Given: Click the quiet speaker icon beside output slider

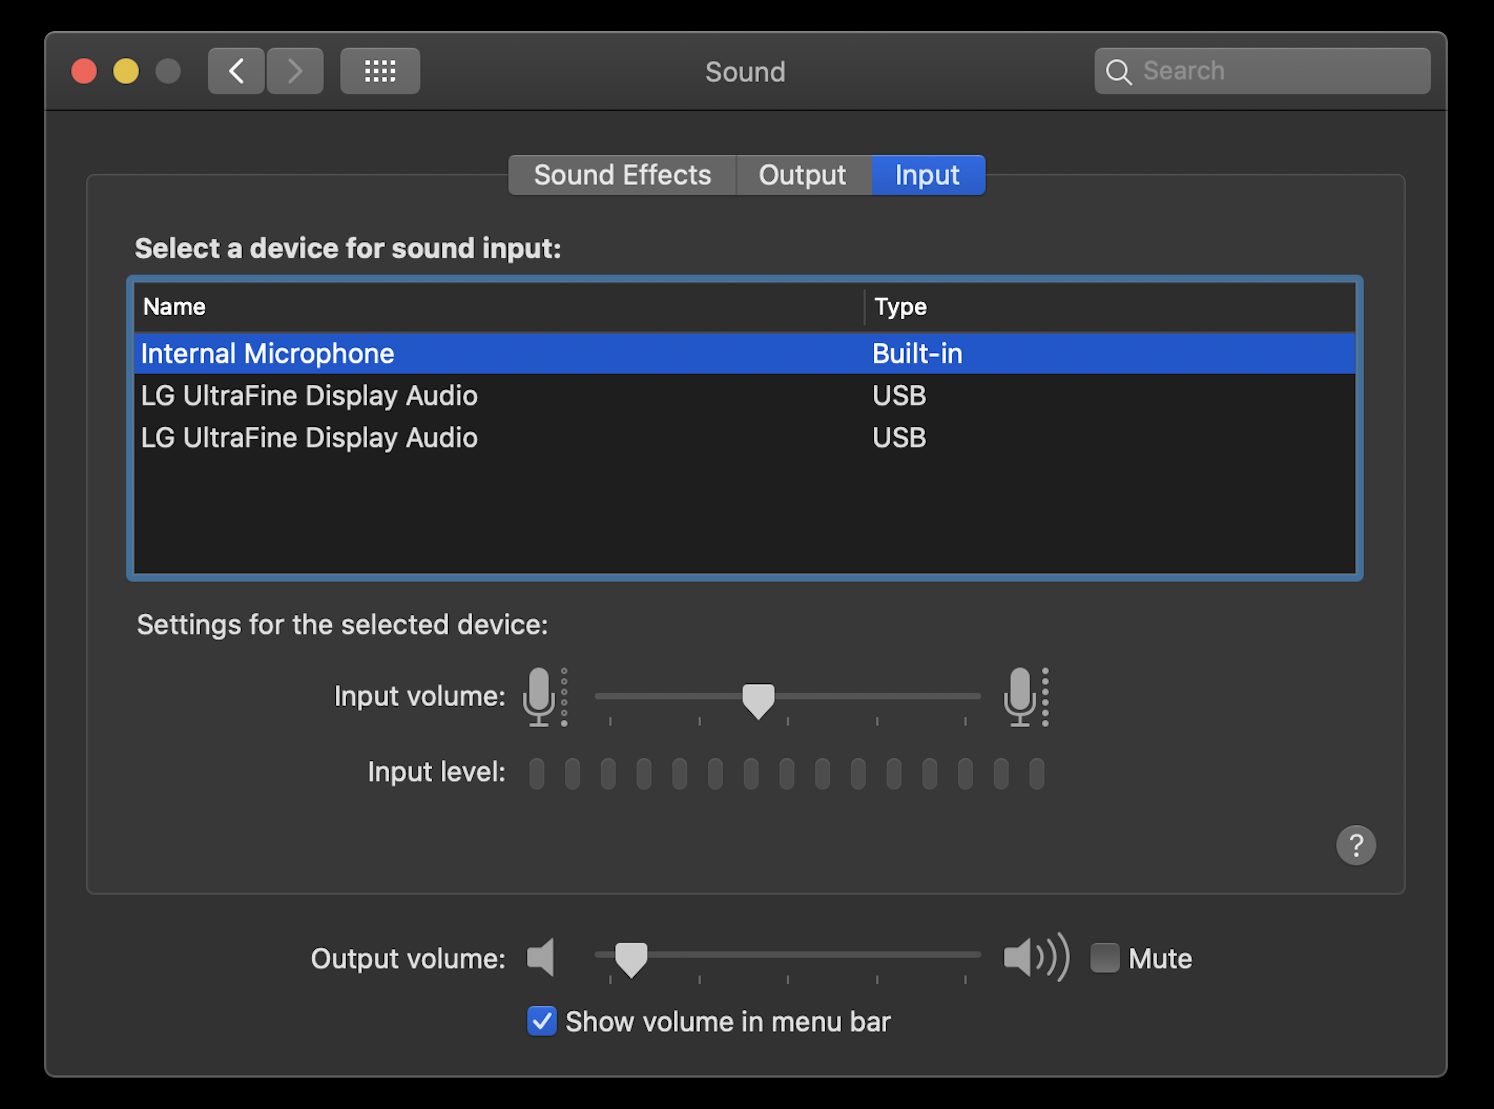Looking at the screenshot, I should point(540,957).
